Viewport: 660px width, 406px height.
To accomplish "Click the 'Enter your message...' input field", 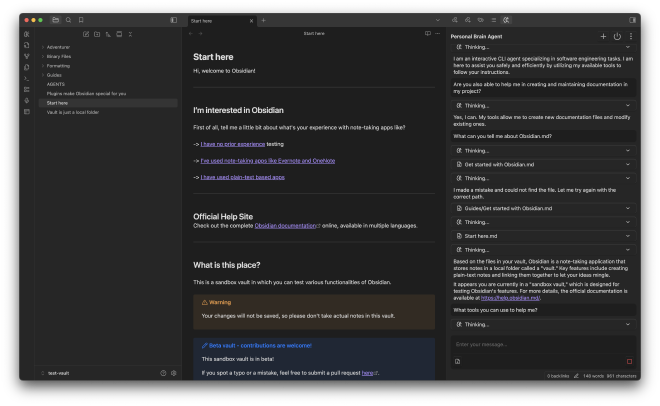I will (540, 345).
